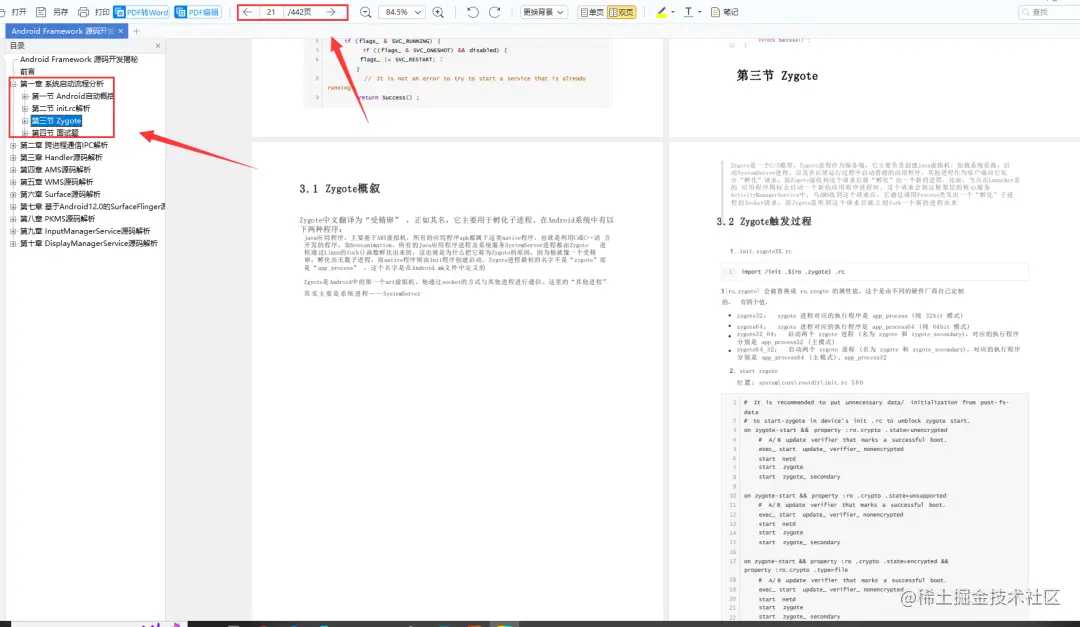Viewport: 1080px width, 627px height.
Task: Toggle the redo arrow
Action: click(x=495, y=12)
